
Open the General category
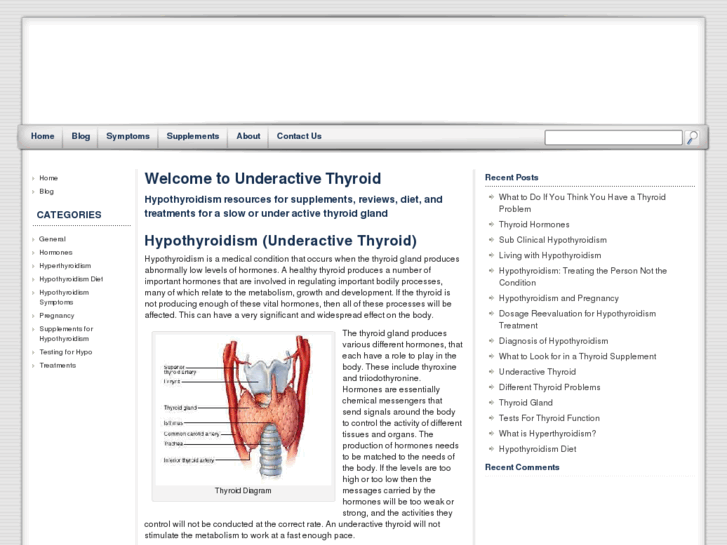coord(52,239)
